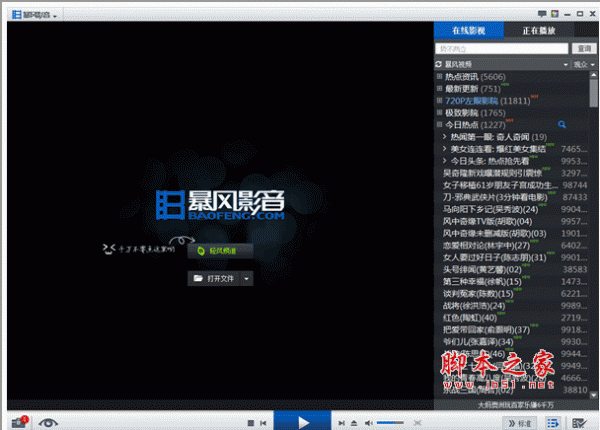This screenshot has height=430, width=600.
Task: Mute audio via the speaker icon
Action: tap(368, 423)
